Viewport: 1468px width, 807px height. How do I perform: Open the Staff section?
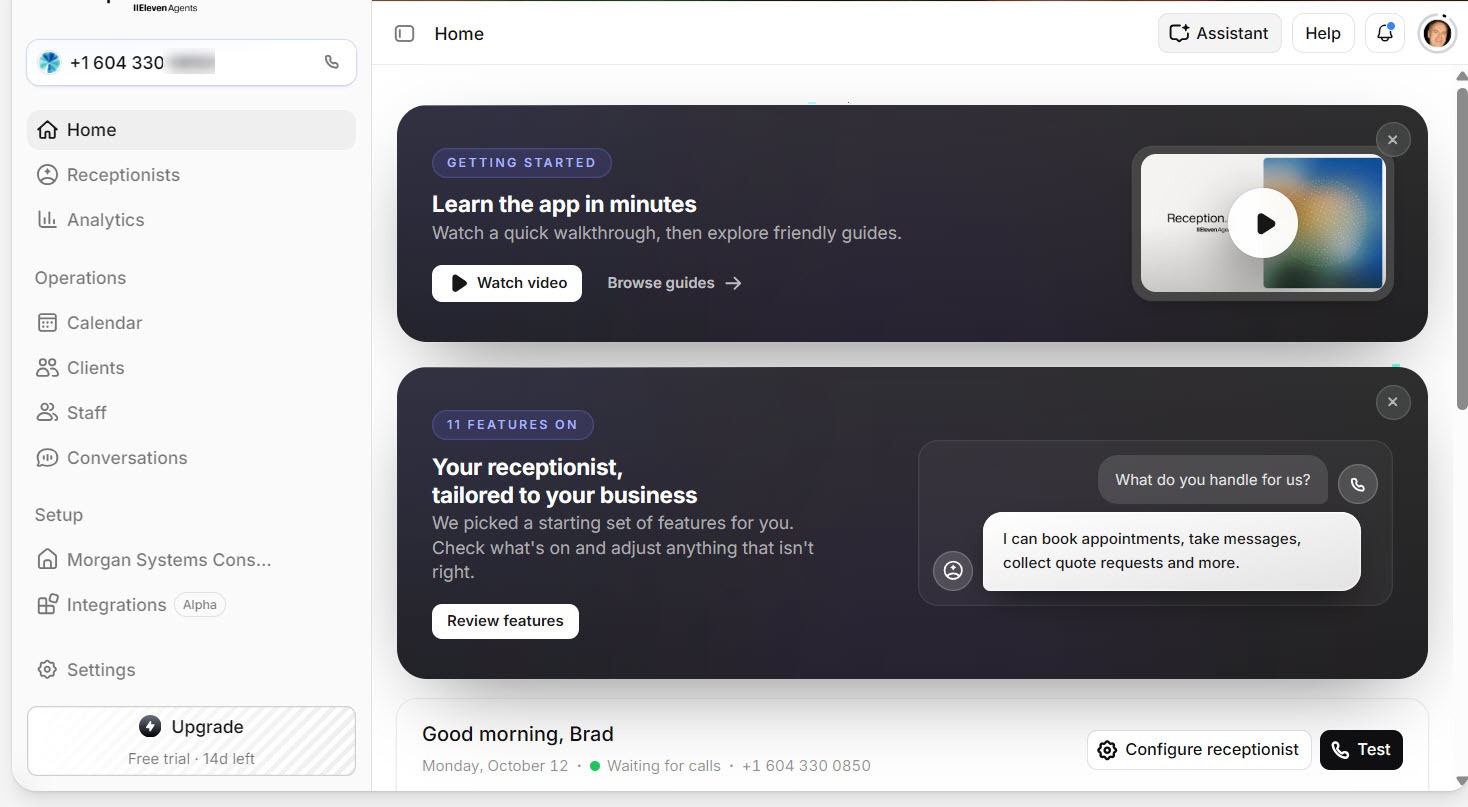191,413
